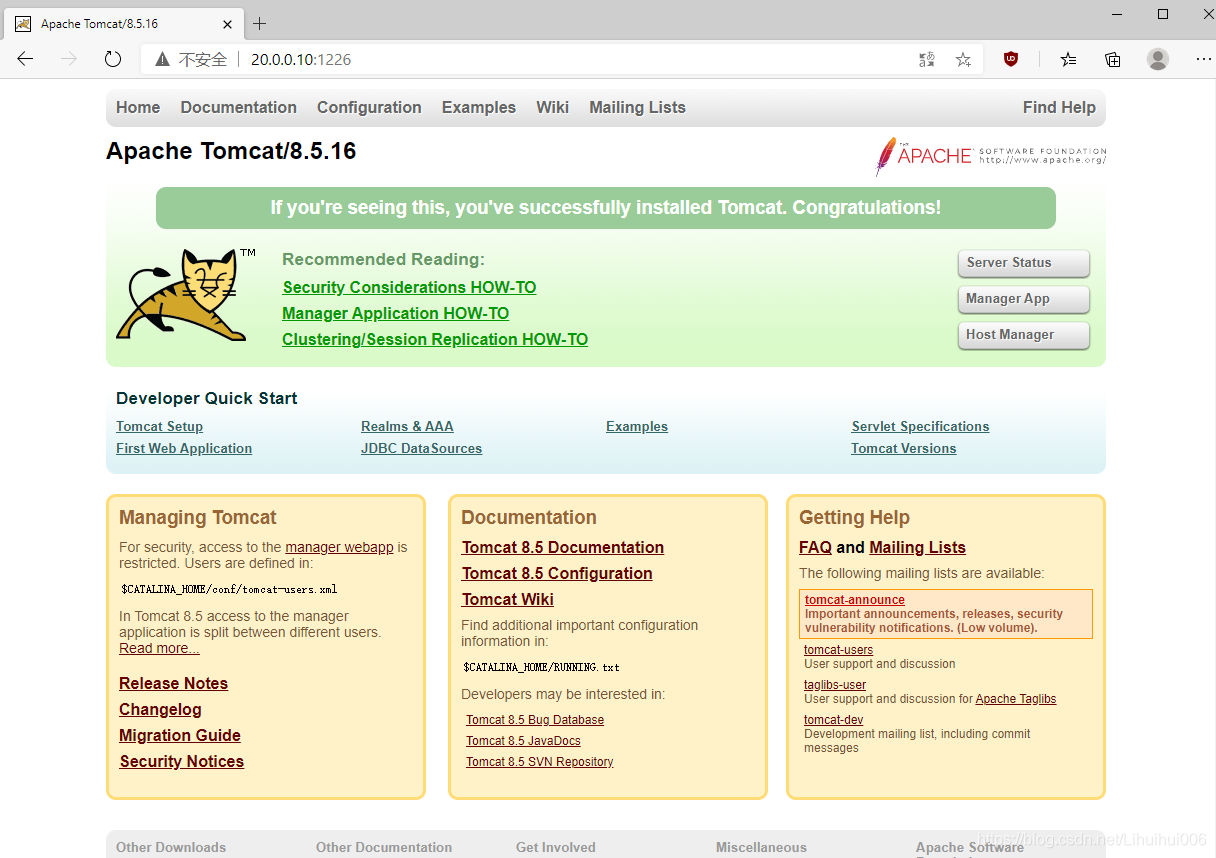The image size is (1216, 858).
Task: Click the Read more... link
Action: [x=159, y=648]
